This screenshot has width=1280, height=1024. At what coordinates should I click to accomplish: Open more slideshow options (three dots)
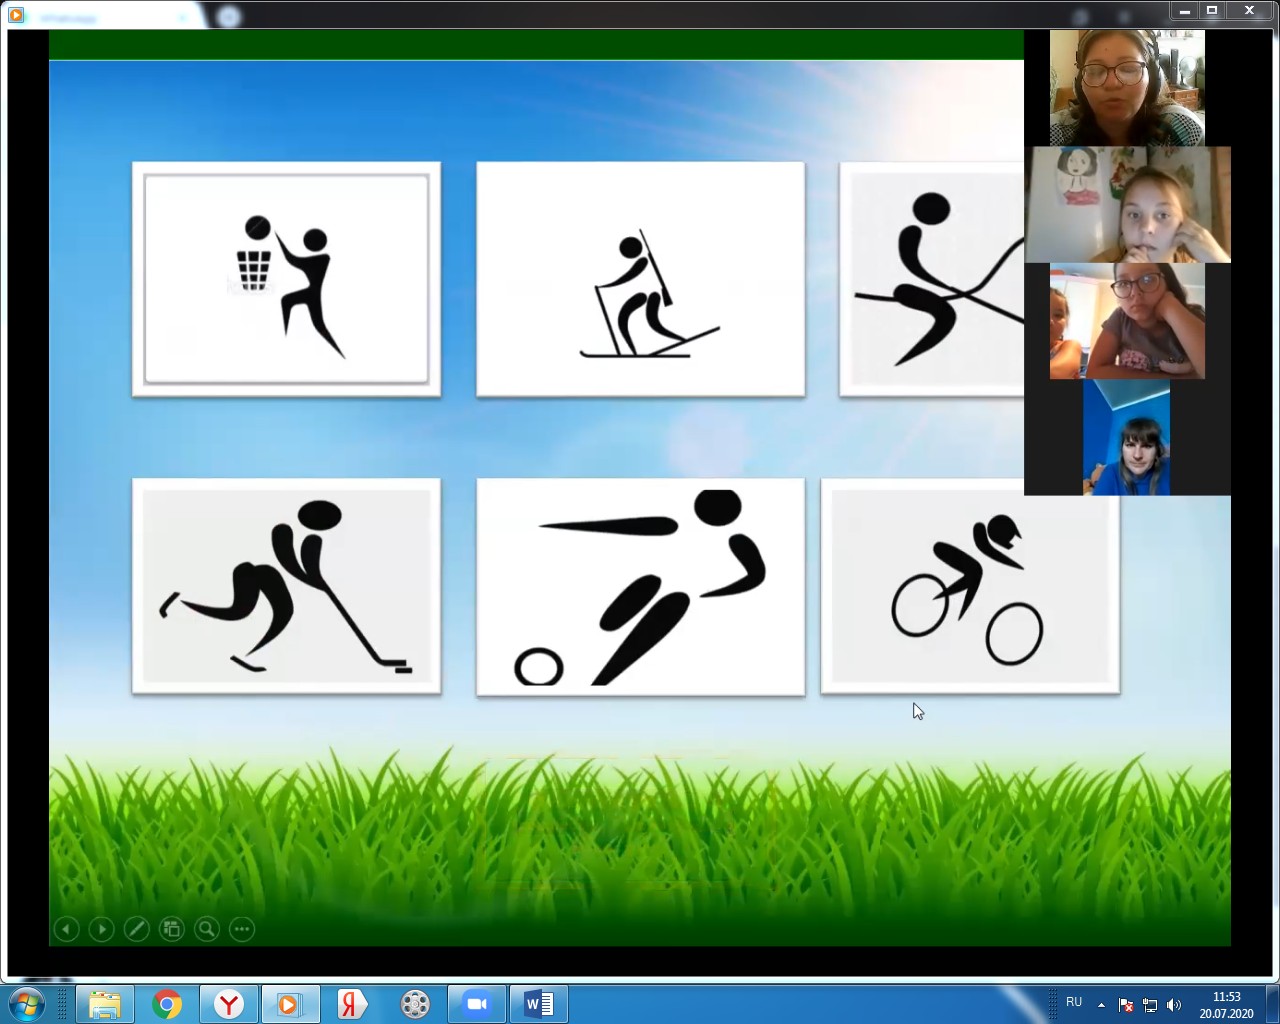pos(242,929)
